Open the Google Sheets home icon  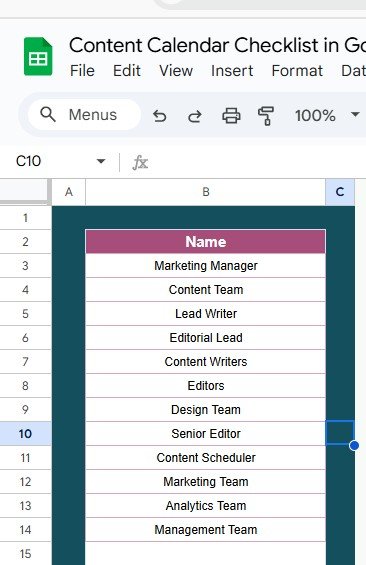point(38,56)
